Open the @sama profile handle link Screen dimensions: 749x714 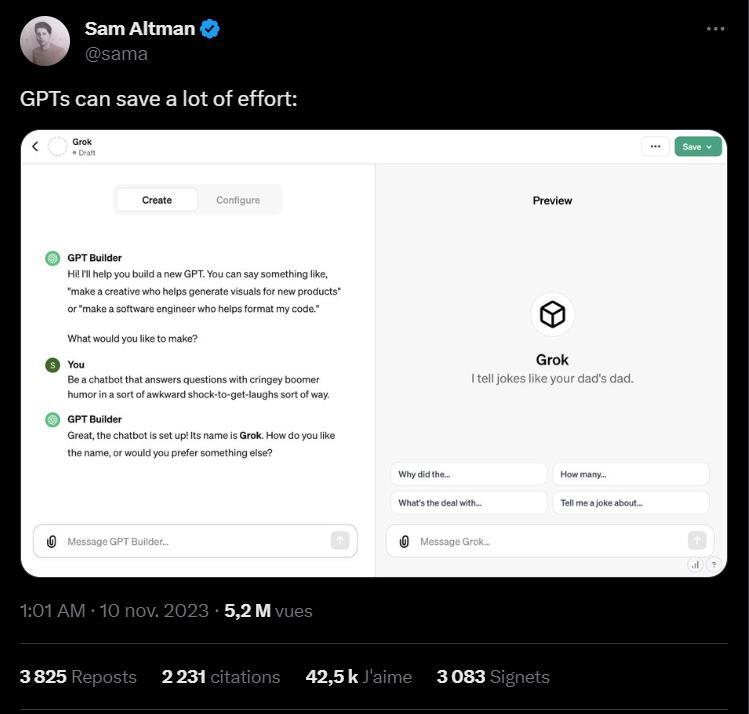click(116, 54)
